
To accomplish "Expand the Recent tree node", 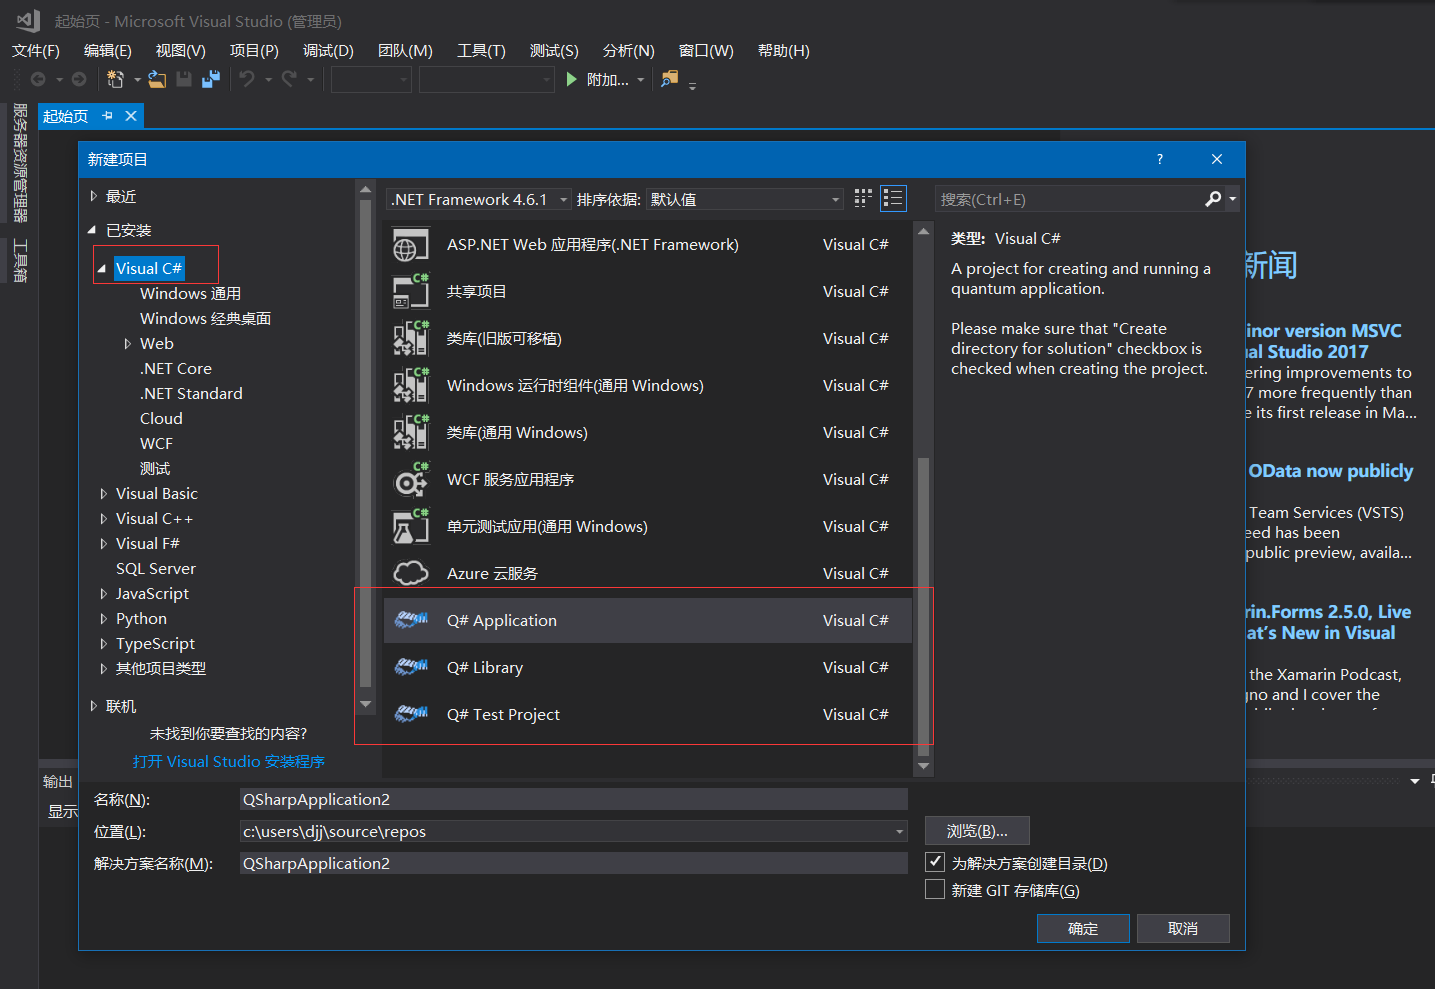I will pos(93,196).
